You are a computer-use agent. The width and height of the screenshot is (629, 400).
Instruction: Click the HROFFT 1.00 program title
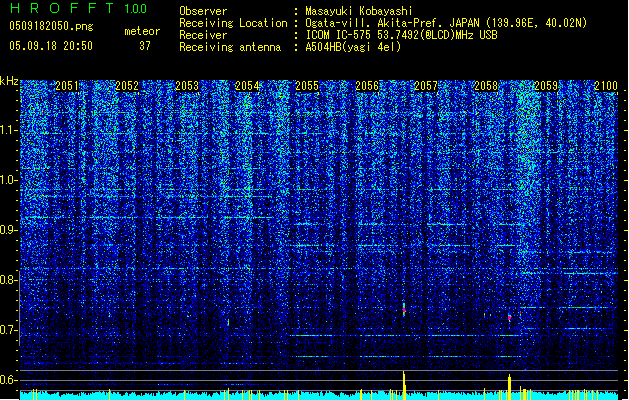click(79, 8)
